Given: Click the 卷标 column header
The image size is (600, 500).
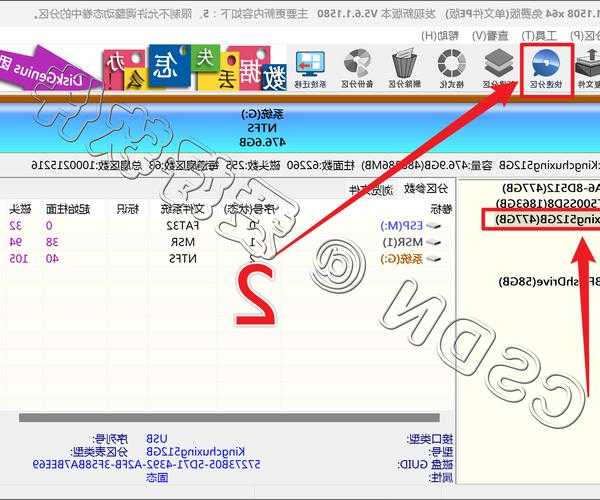Looking at the screenshot, I should [x=441, y=209].
